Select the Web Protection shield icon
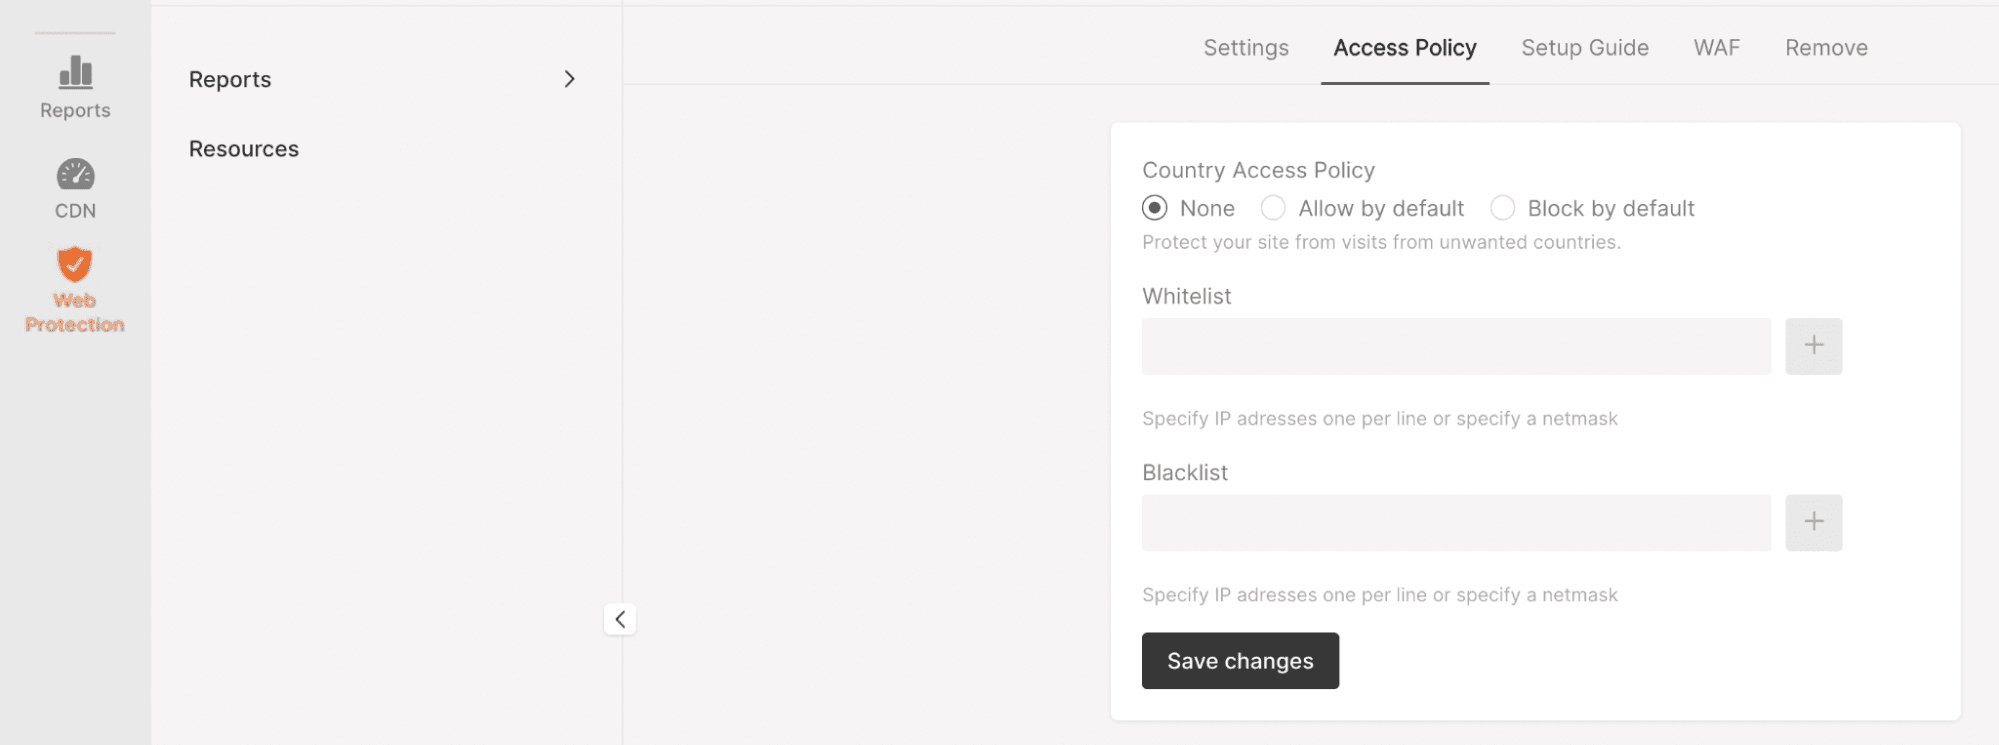1999x745 pixels. pos(75,265)
